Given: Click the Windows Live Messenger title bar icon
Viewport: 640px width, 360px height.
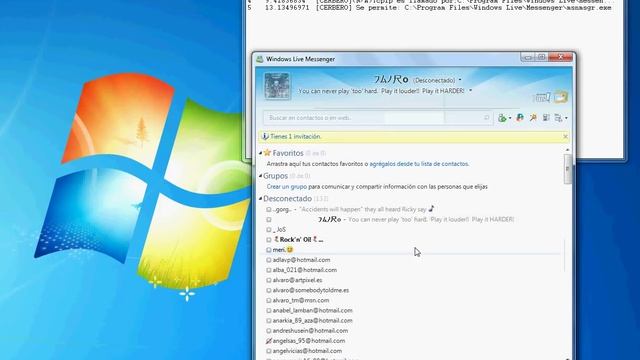Looking at the screenshot, I should pos(260,59).
